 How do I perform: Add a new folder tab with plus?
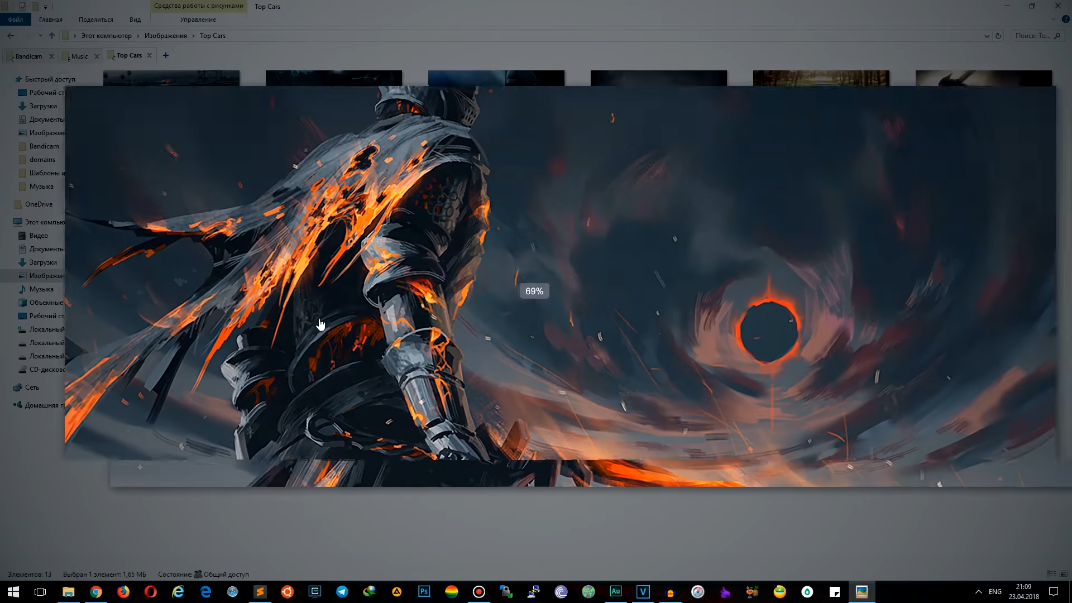pyautogui.click(x=165, y=55)
